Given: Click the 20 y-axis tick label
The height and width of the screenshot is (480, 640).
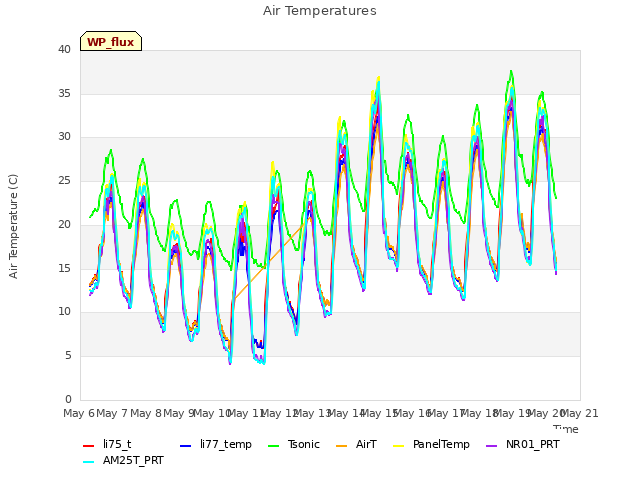Looking at the screenshot, I should click(64, 224).
